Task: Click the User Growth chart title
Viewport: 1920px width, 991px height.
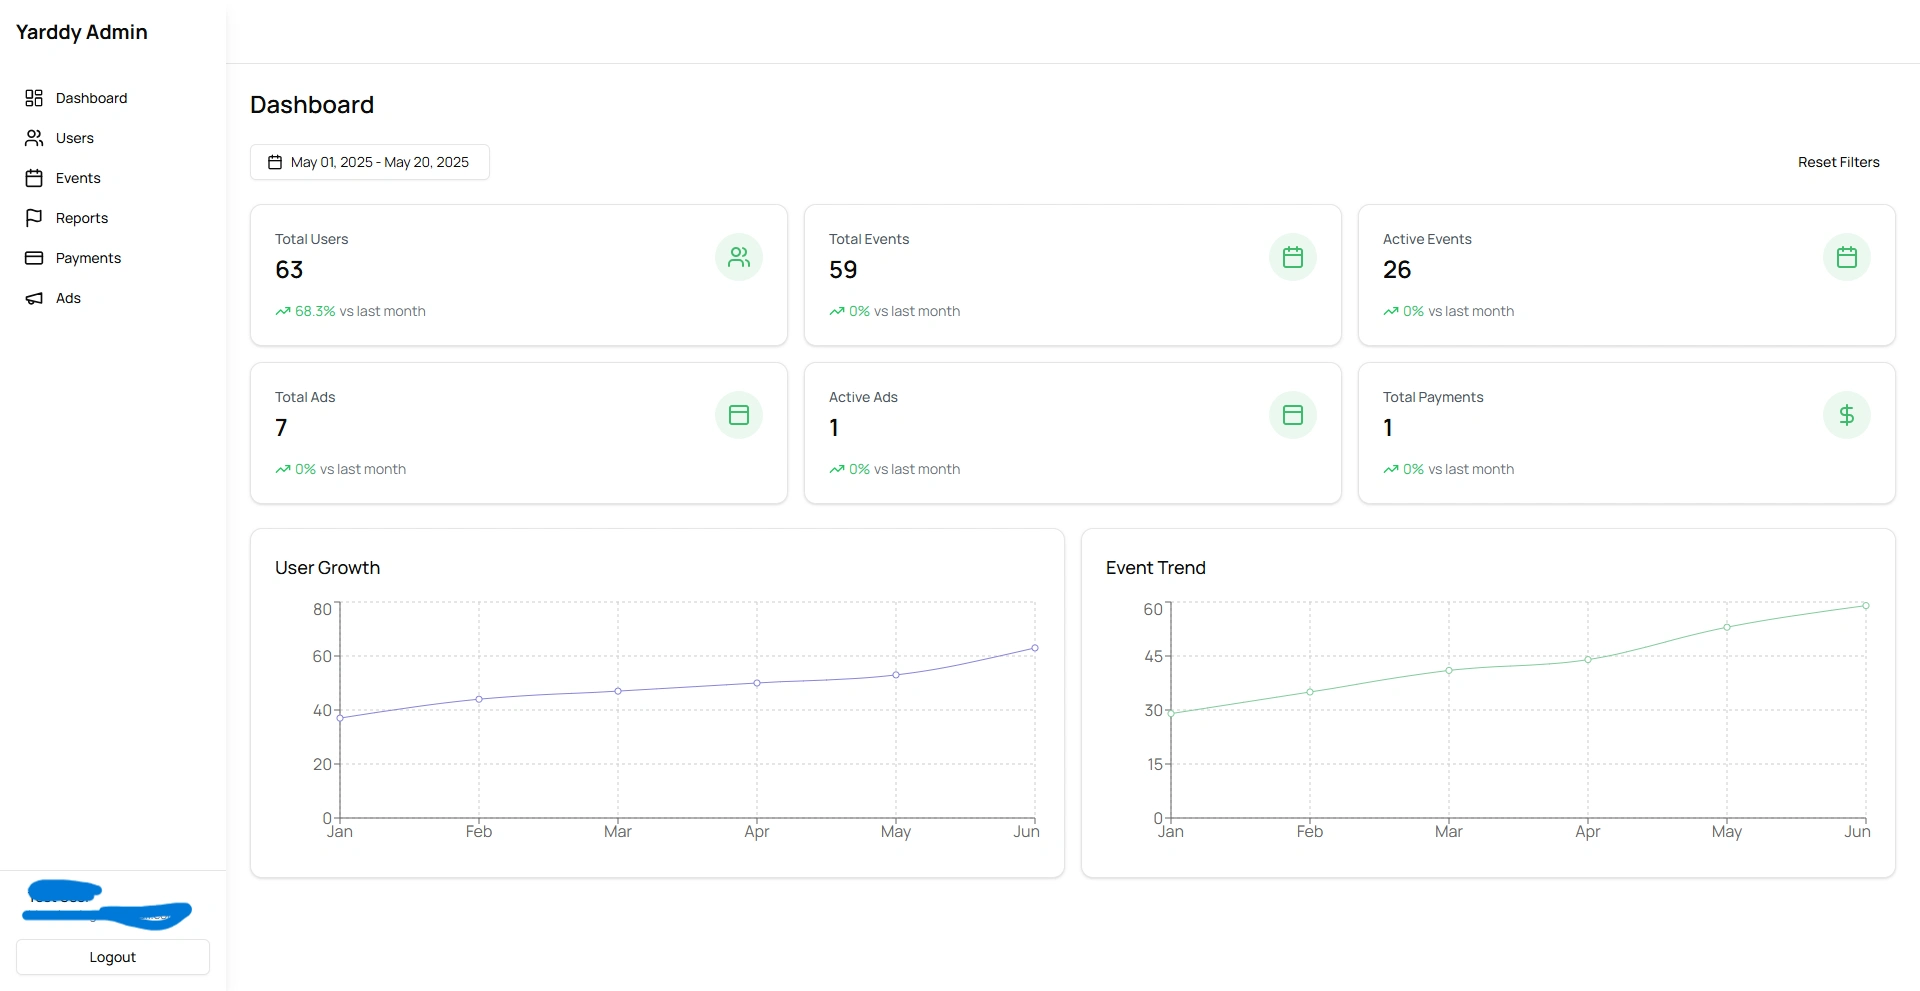Action: [327, 568]
